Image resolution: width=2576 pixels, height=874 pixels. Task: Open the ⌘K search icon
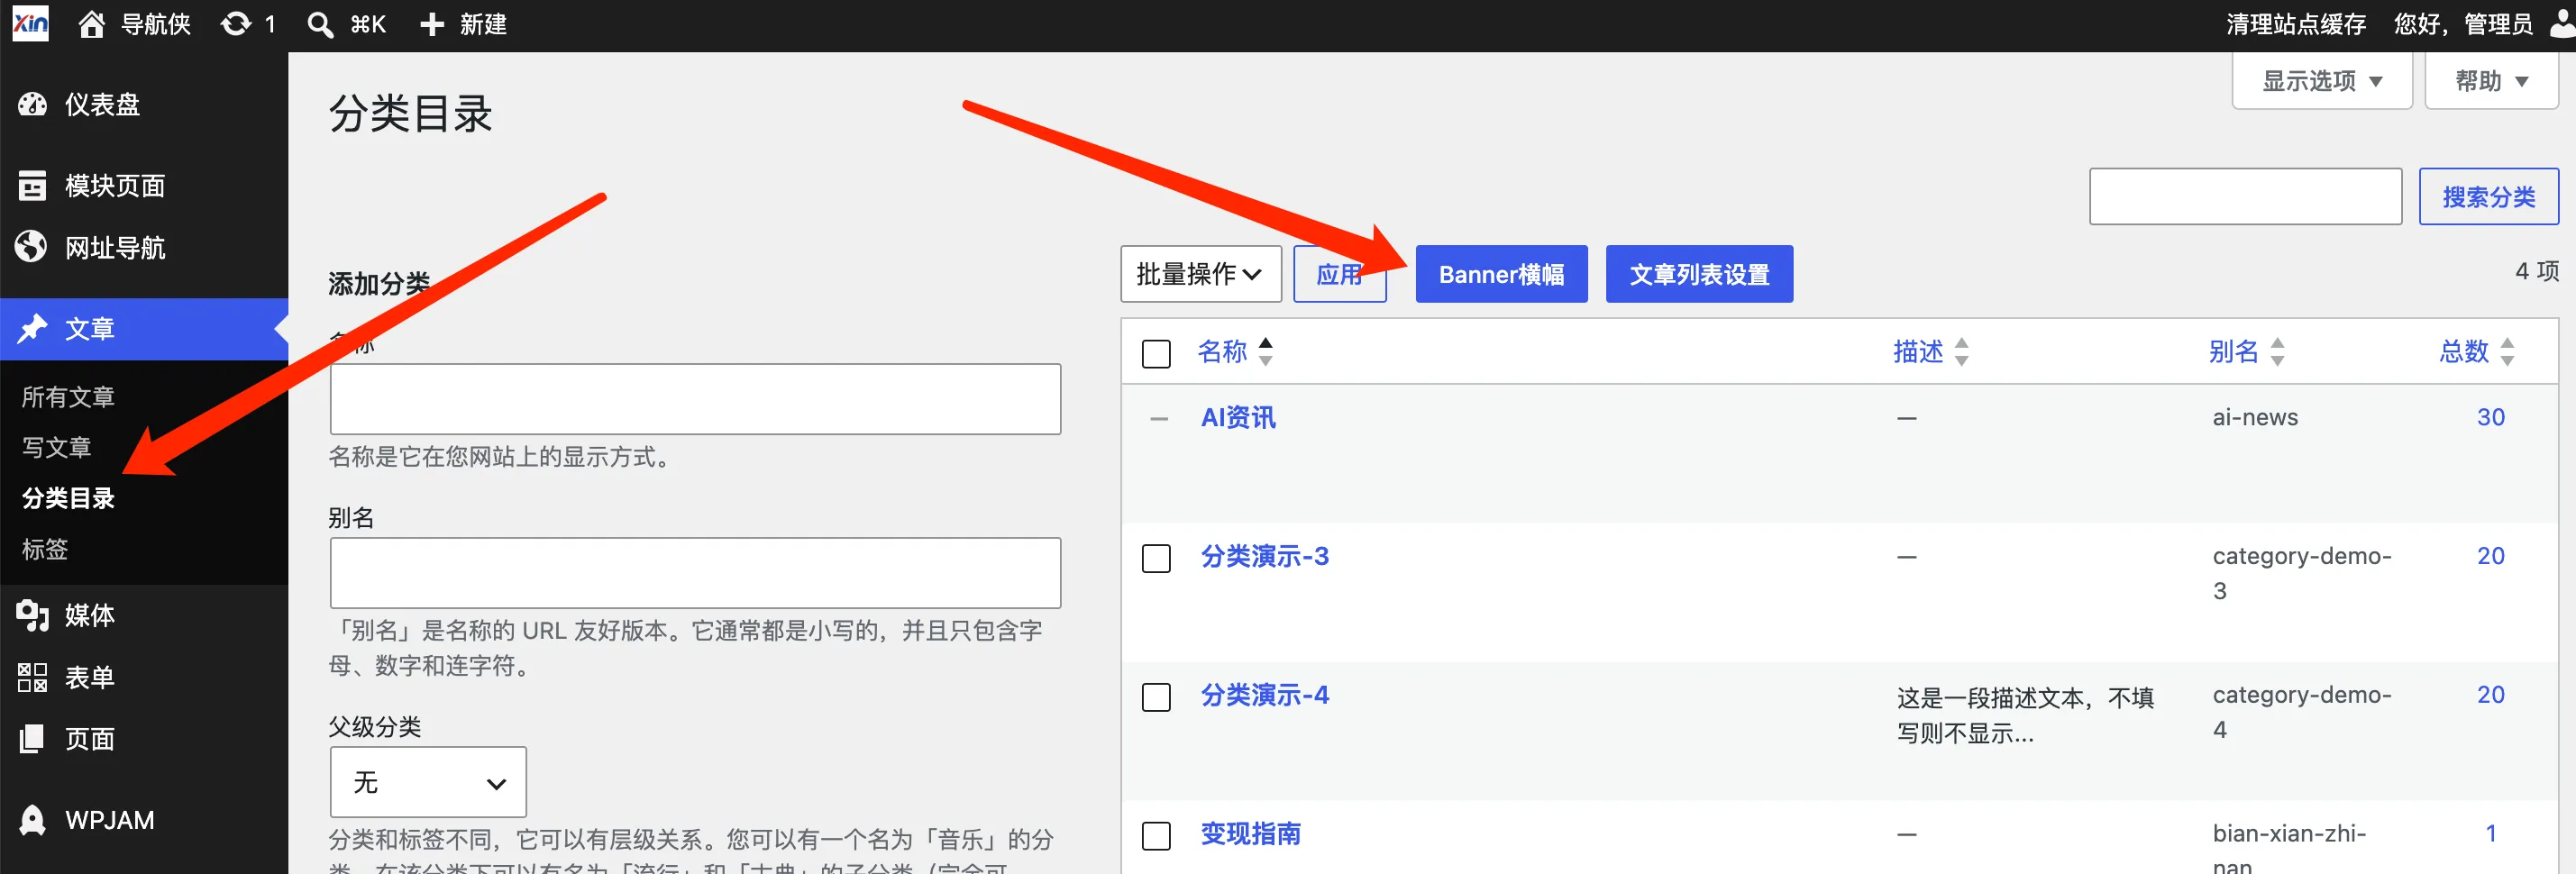click(320, 24)
